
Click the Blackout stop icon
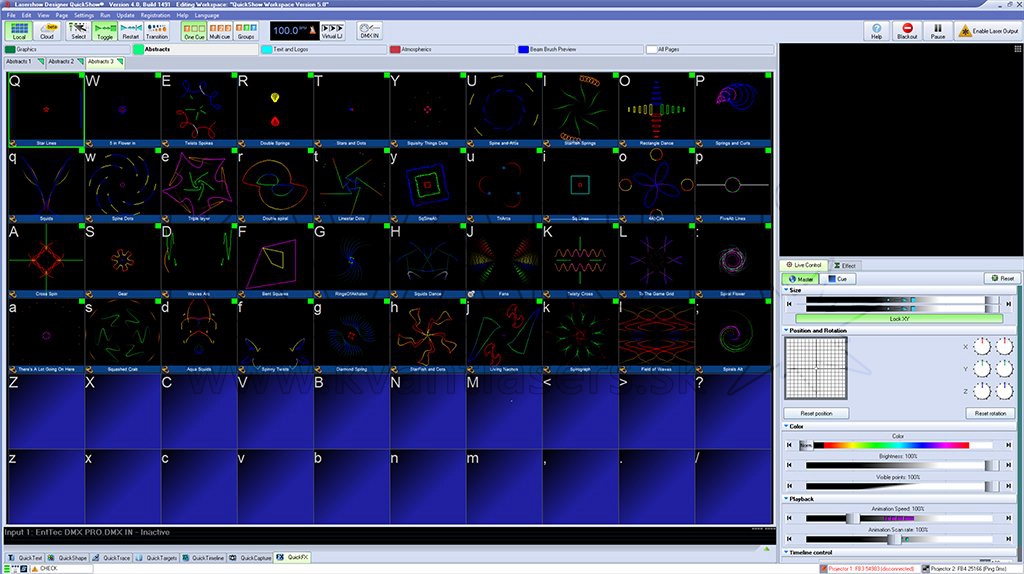(x=907, y=31)
